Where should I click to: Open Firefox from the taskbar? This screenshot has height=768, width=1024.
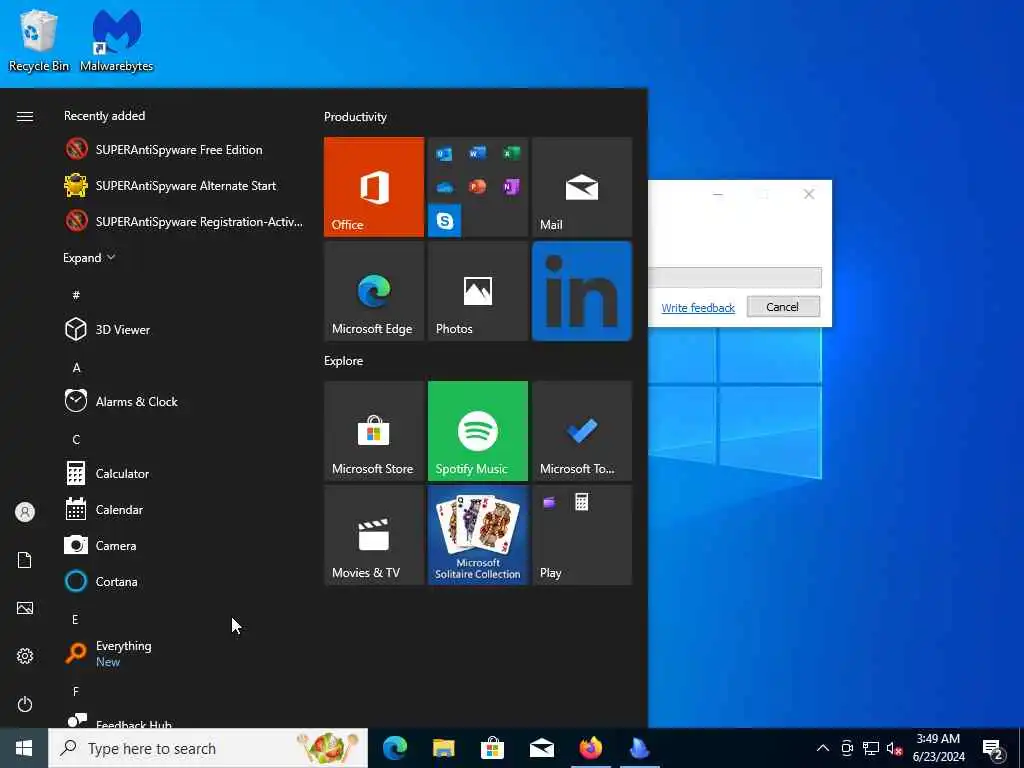click(x=590, y=748)
